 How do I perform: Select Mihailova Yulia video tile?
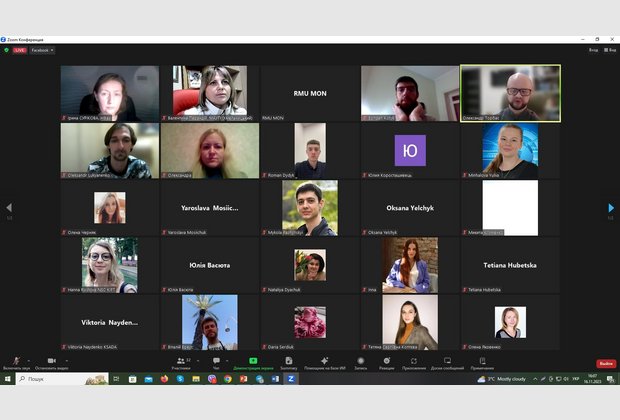click(x=510, y=151)
